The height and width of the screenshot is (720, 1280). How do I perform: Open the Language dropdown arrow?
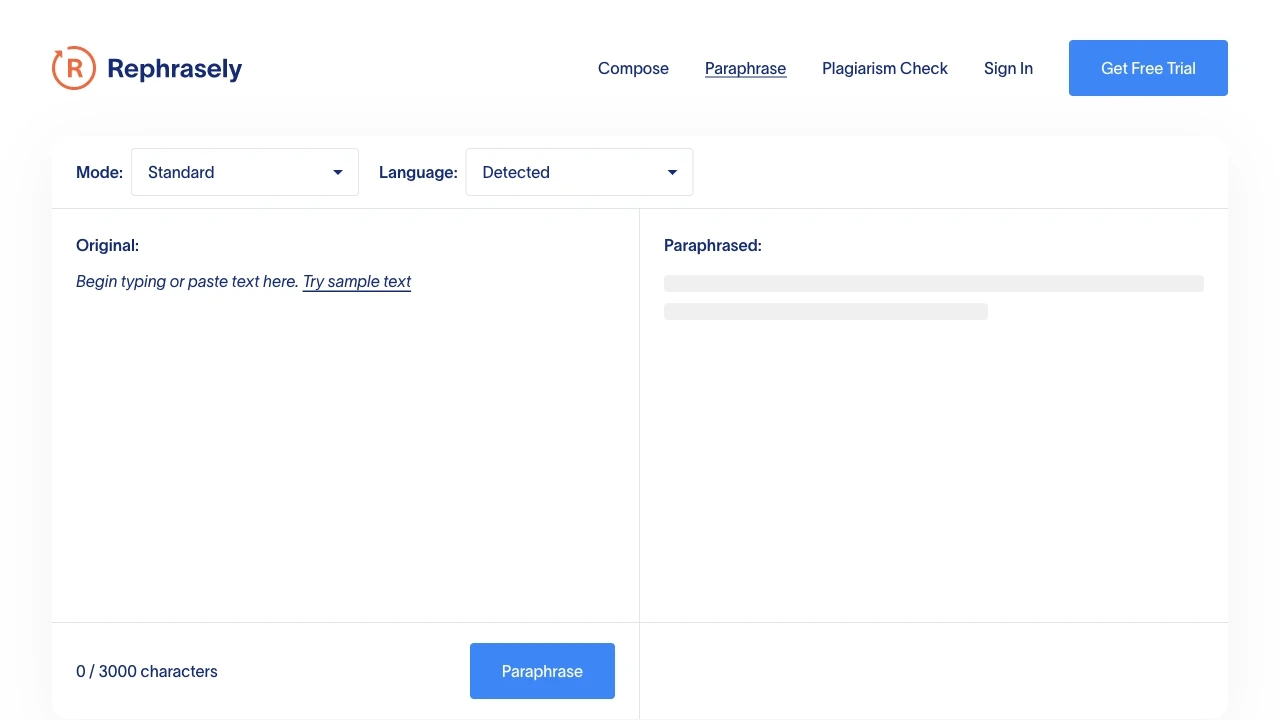pyautogui.click(x=671, y=172)
